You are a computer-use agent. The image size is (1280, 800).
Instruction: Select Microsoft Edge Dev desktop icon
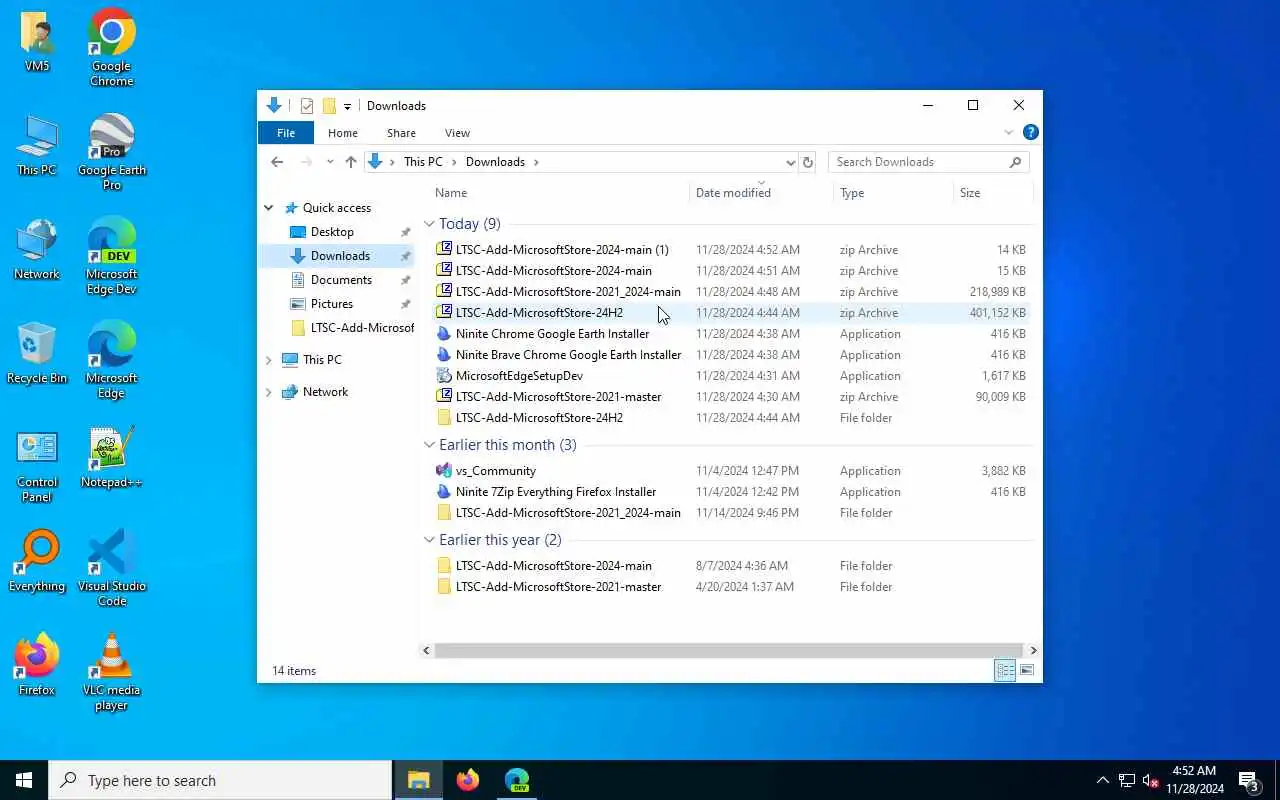[x=111, y=256]
